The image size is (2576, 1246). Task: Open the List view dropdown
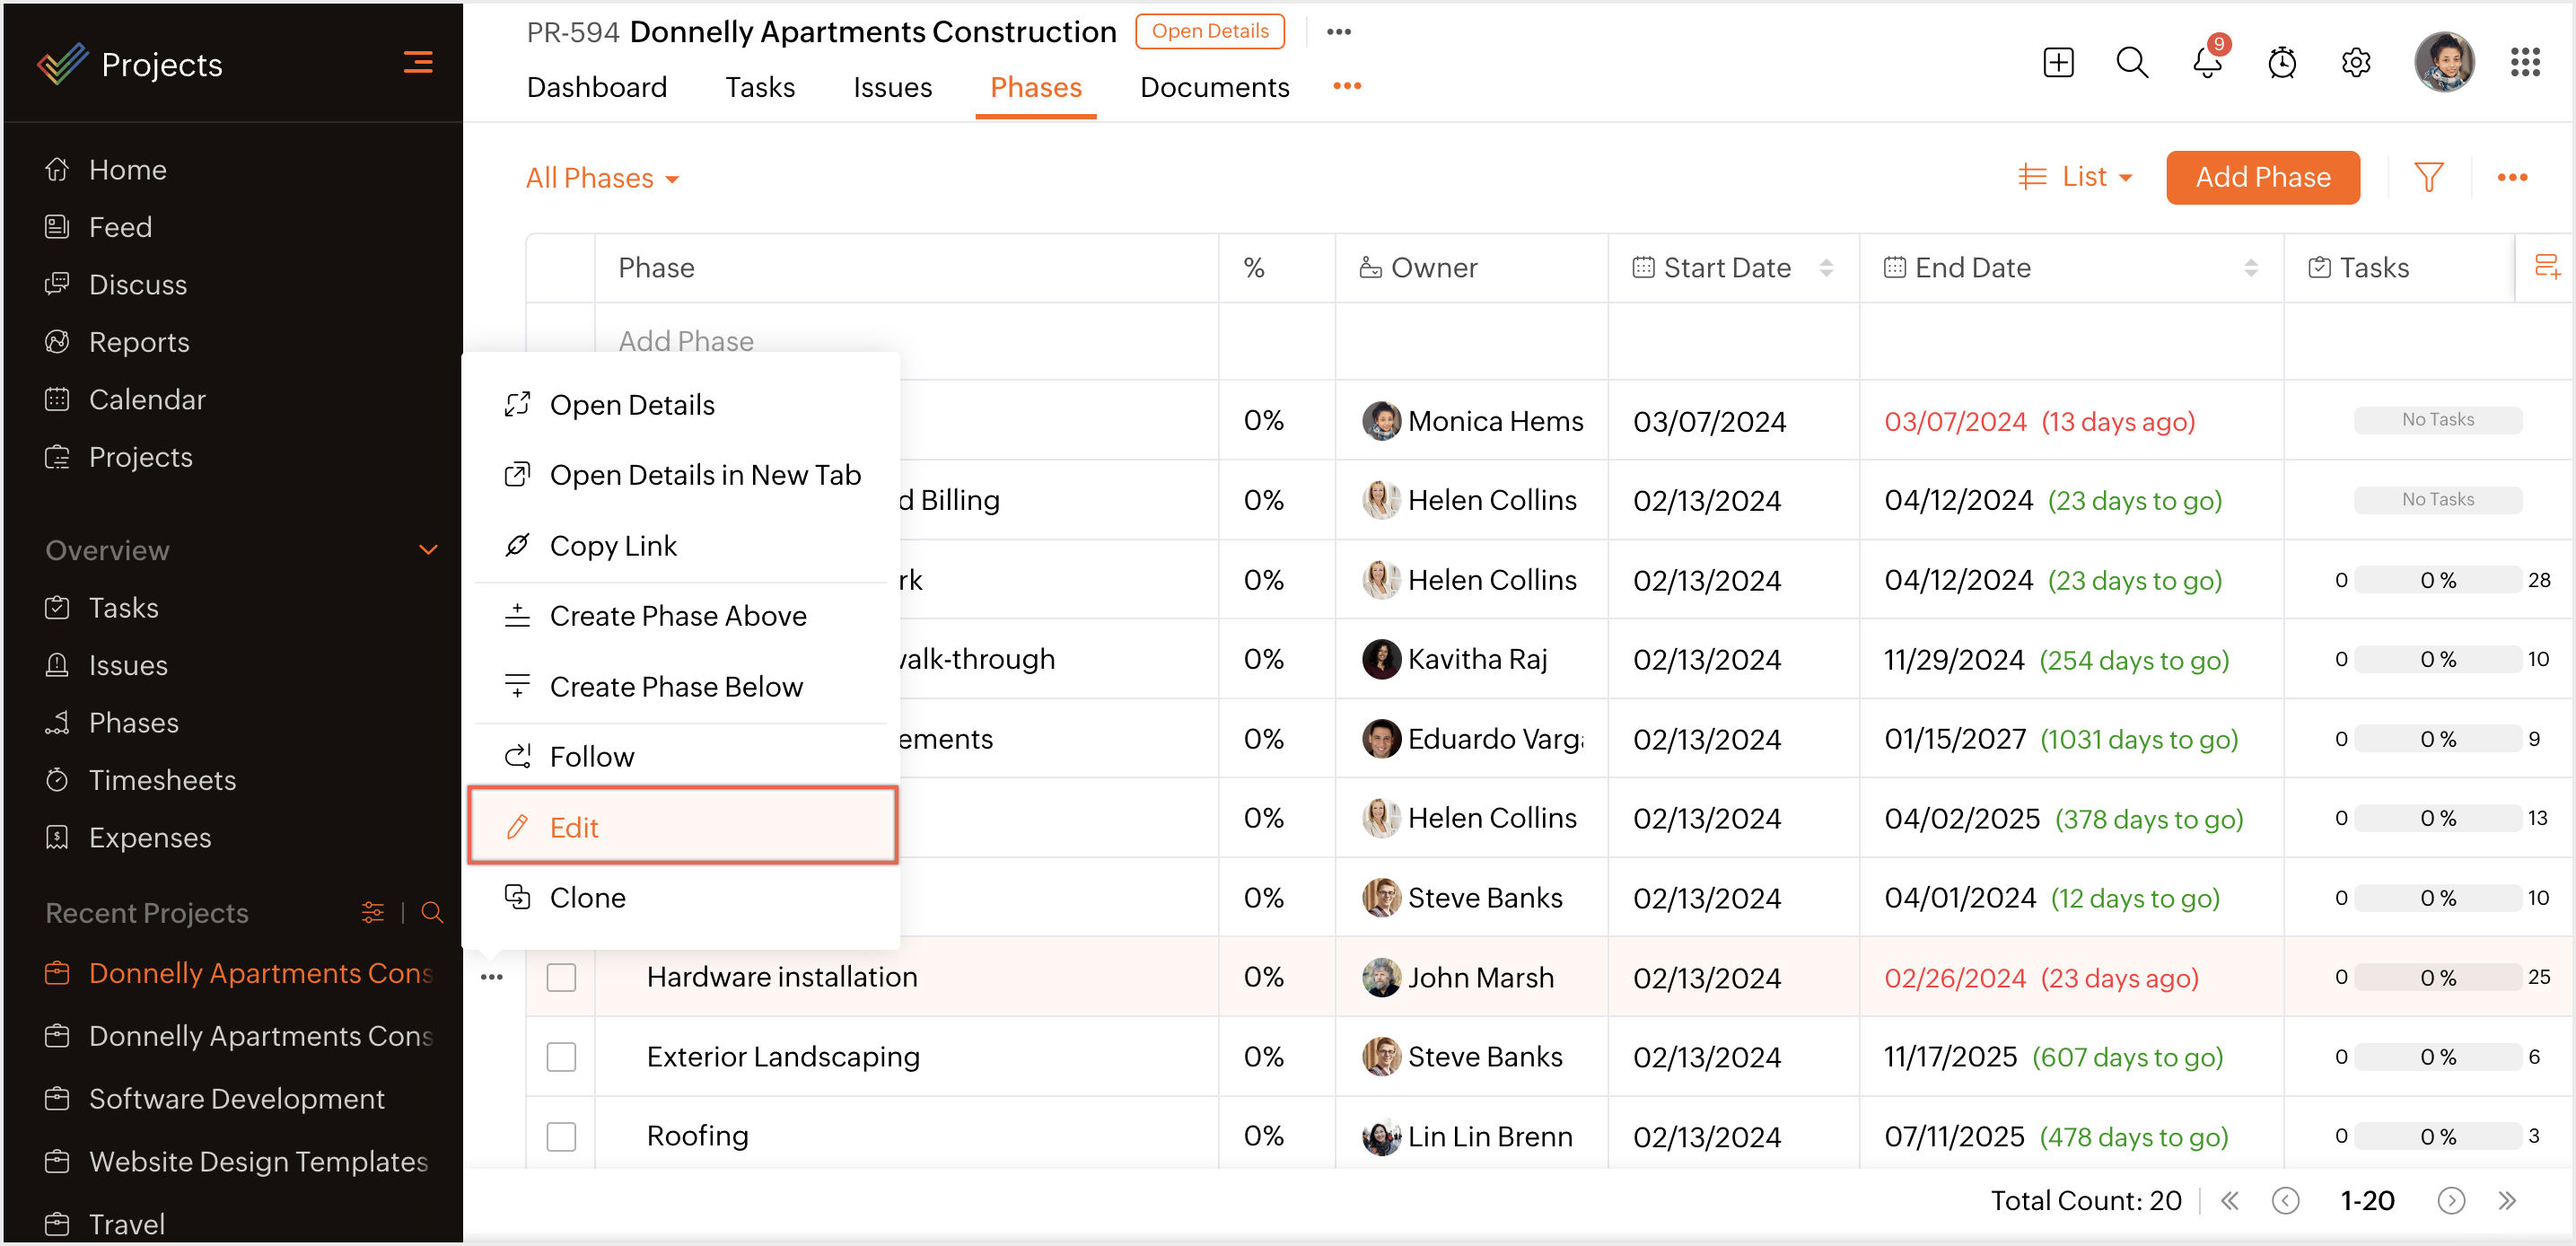click(x=2077, y=177)
